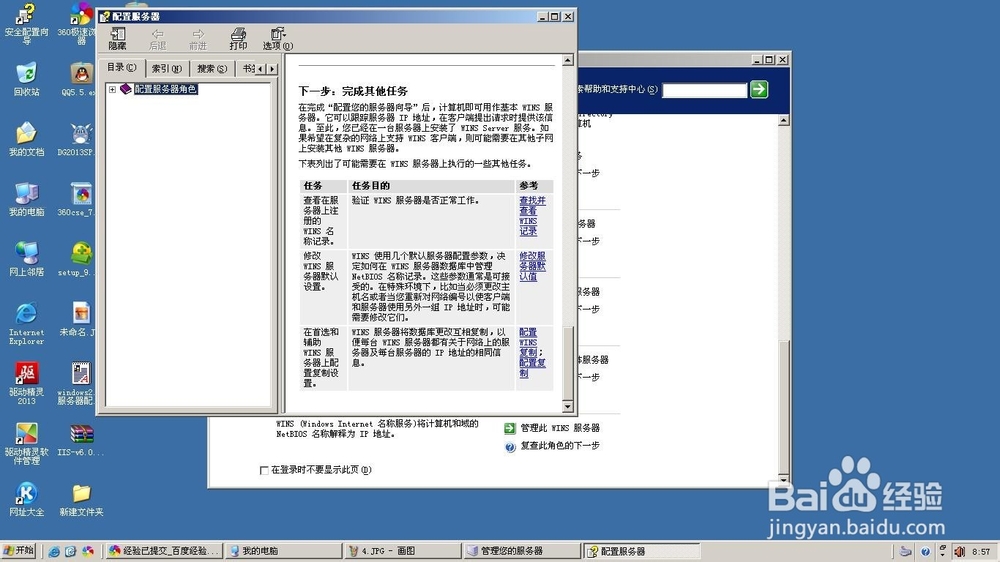This screenshot has width=1000, height=562.
Task: Open the 配置复制 link
Action: click(x=532, y=367)
